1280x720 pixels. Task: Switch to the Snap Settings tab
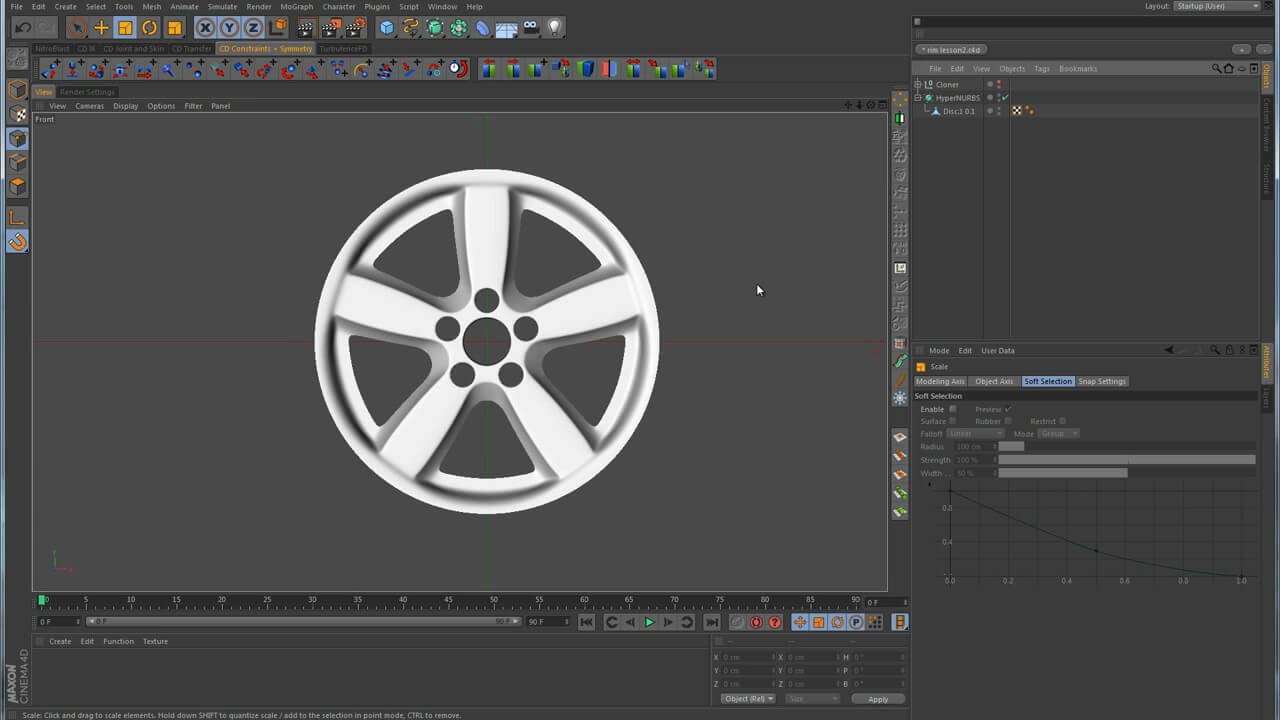point(1102,381)
